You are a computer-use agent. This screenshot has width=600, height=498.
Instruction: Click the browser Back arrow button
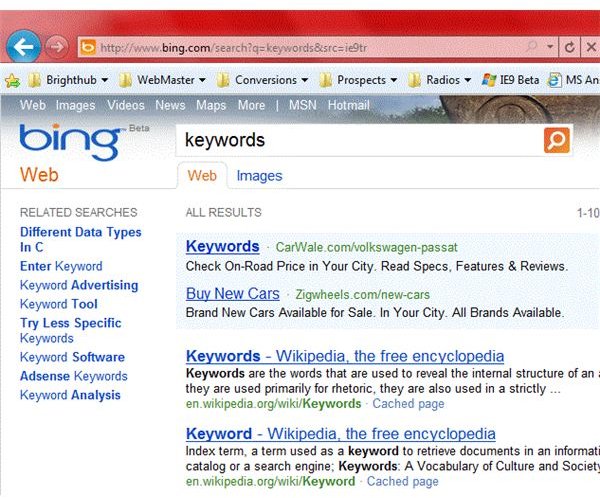pyautogui.click(x=24, y=47)
